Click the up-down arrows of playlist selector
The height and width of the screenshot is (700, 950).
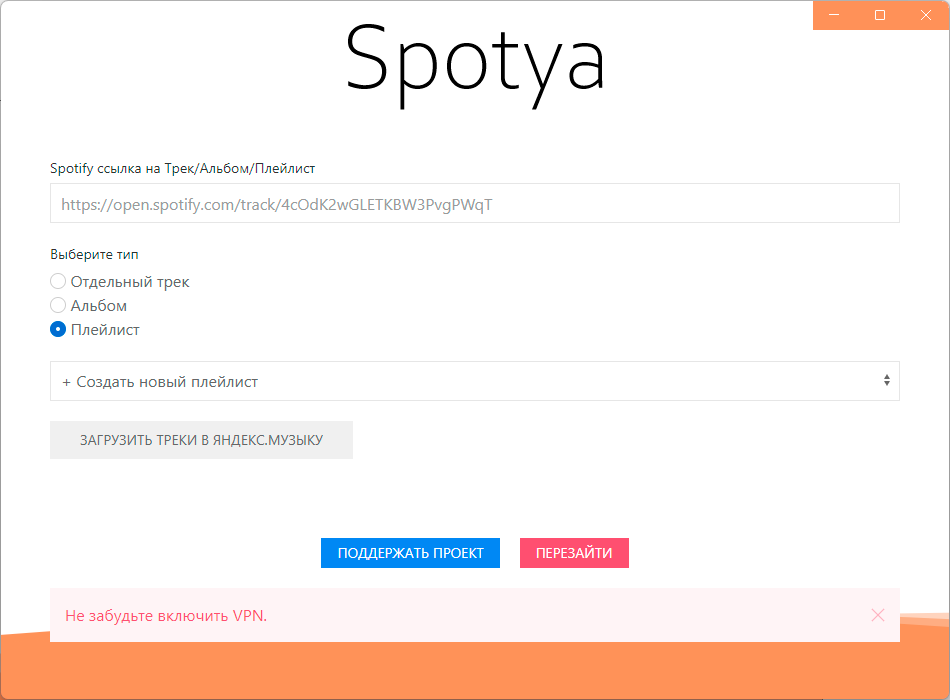[x=886, y=381]
